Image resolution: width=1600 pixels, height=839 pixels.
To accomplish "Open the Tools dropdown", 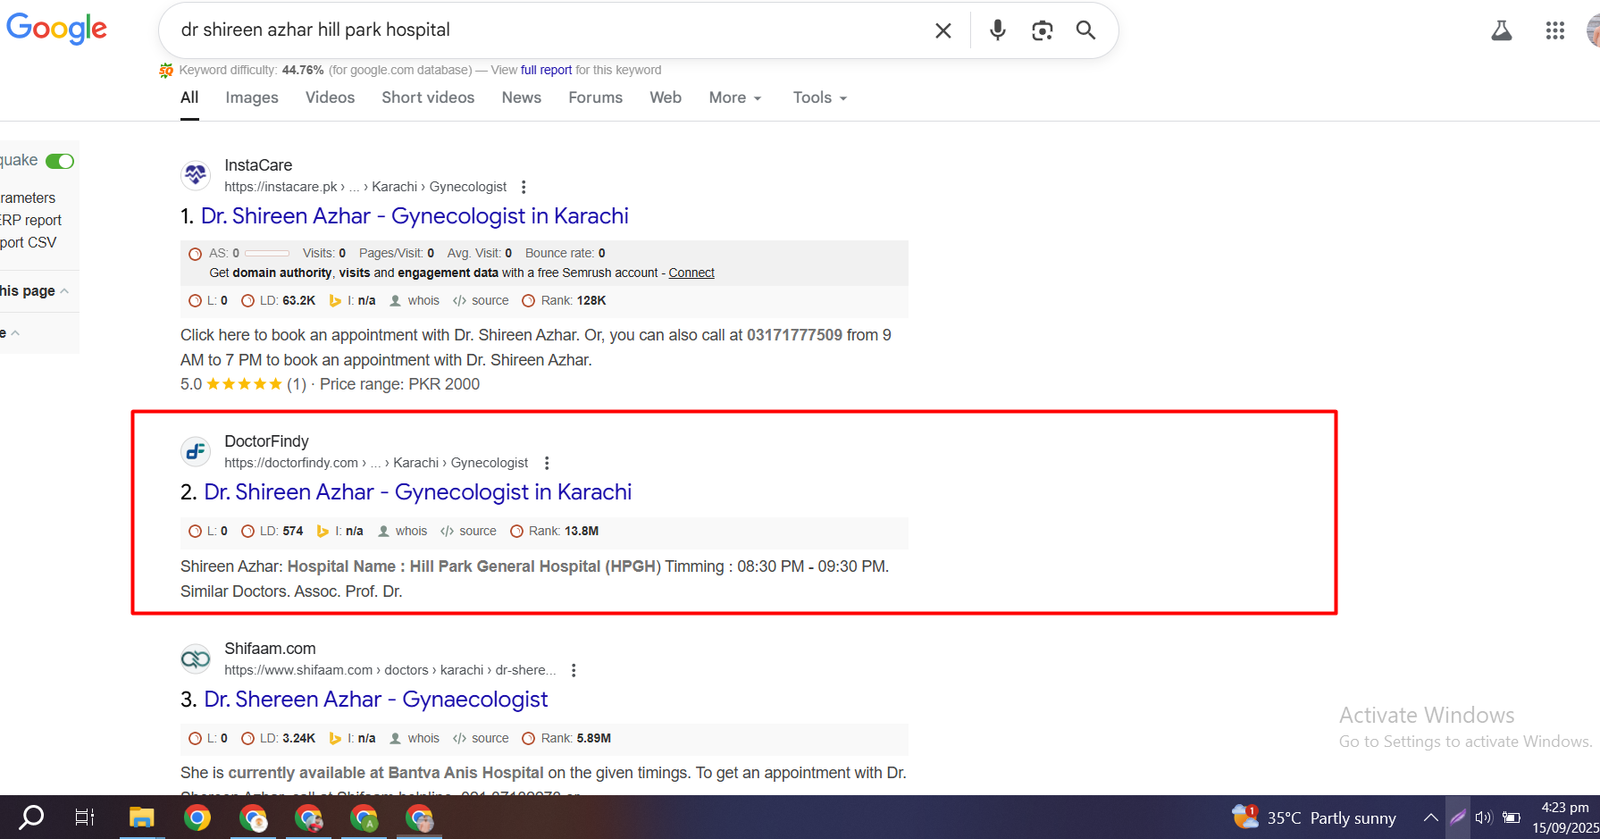I will [819, 98].
